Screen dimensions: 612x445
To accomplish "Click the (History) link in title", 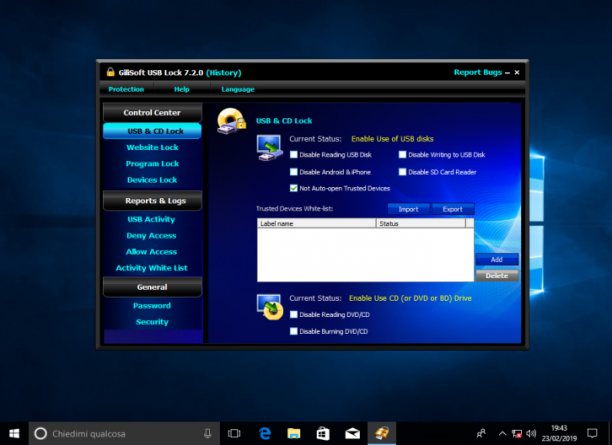I will tap(224, 73).
